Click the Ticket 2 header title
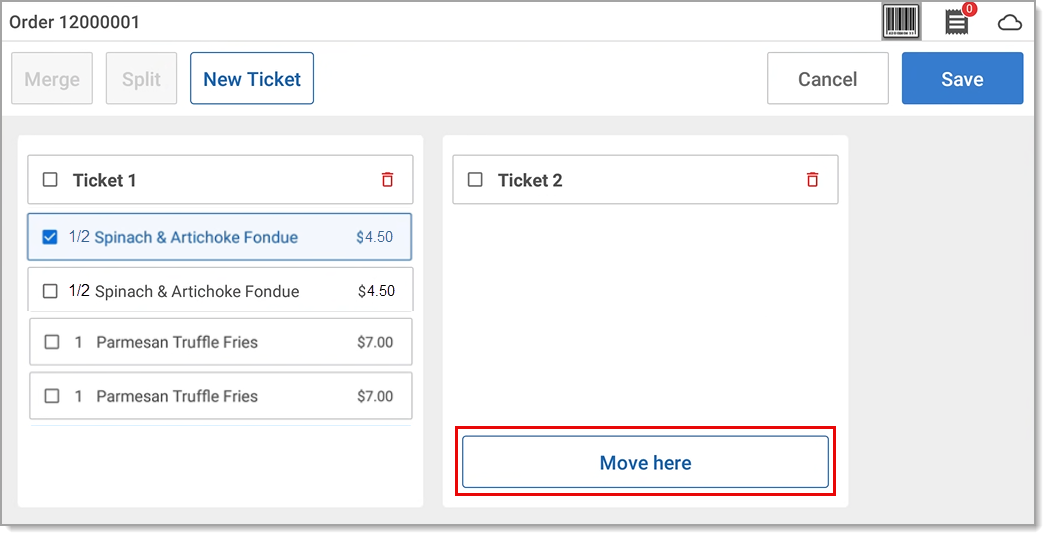The image size is (1048, 538). (530, 180)
